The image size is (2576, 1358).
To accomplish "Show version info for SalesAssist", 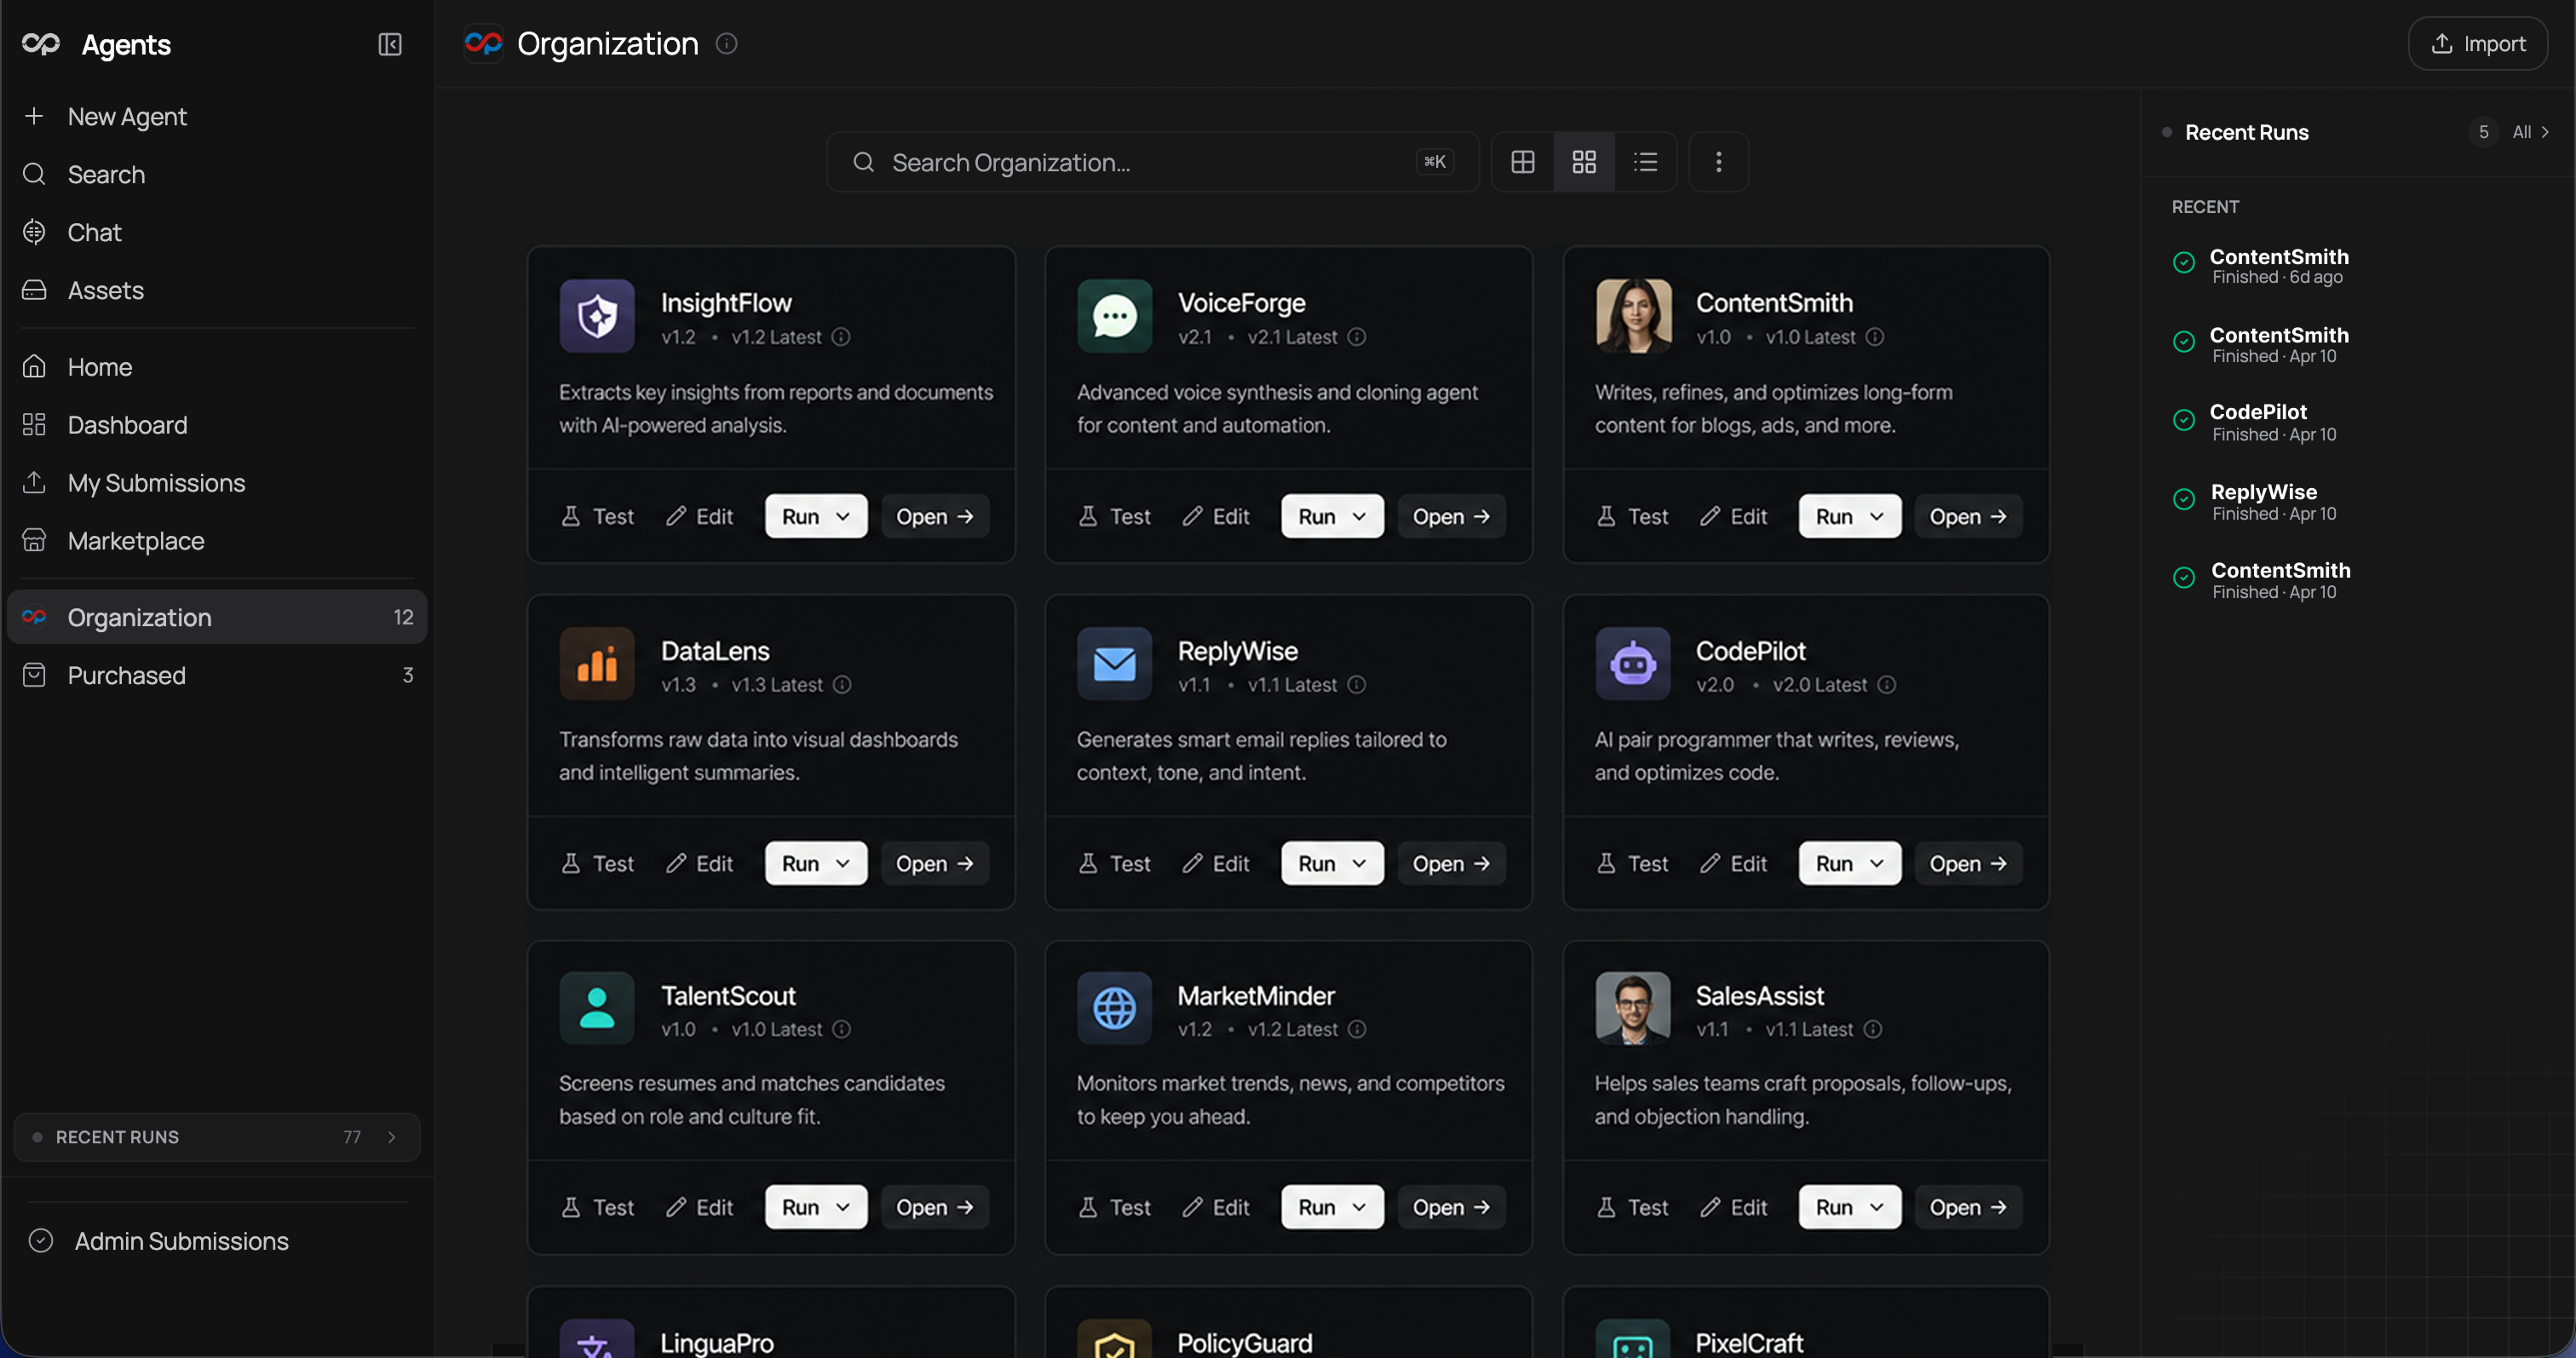I will [x=1873, y=1029].
